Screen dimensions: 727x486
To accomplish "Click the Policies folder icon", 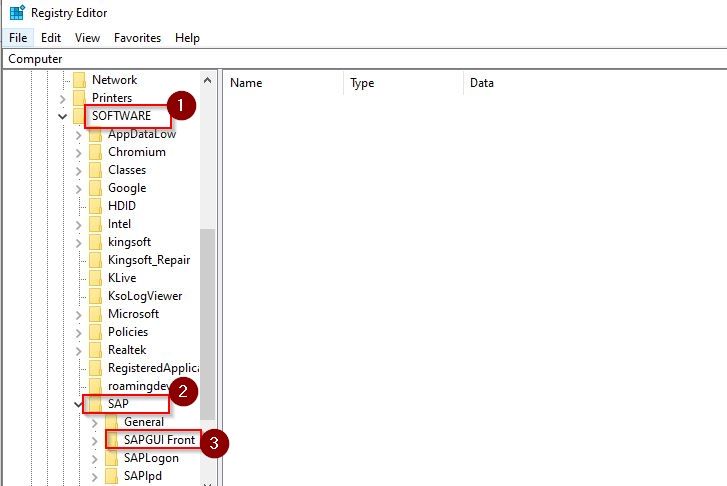I will pos(96,332).
